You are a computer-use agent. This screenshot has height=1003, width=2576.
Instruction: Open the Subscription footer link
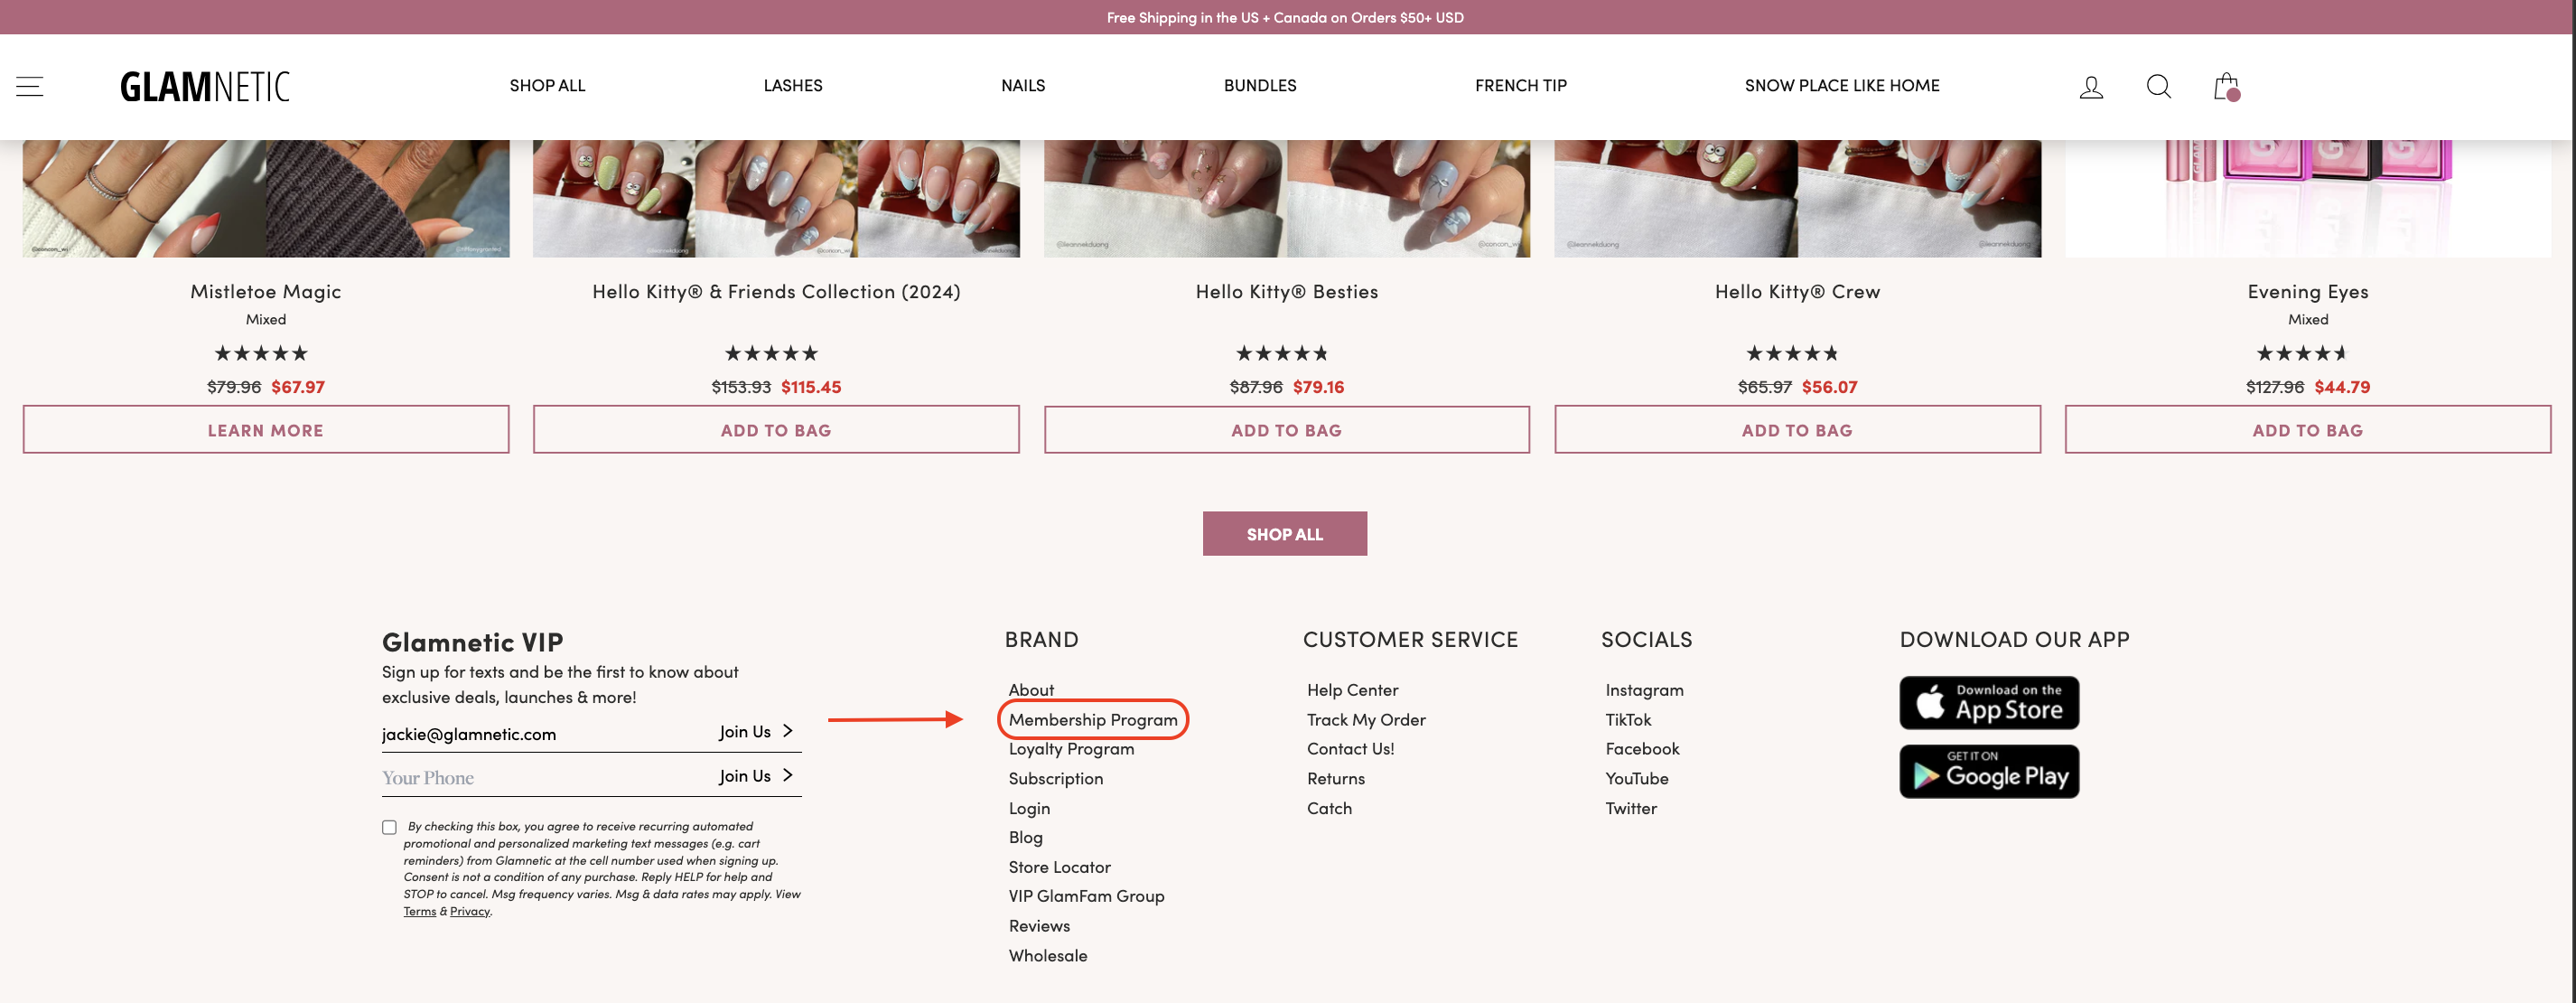point(1056,779)
